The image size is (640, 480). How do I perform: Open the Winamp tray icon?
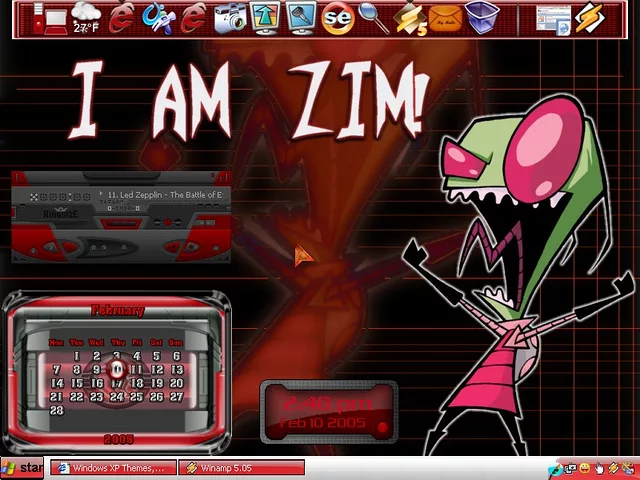coord(613,468)
